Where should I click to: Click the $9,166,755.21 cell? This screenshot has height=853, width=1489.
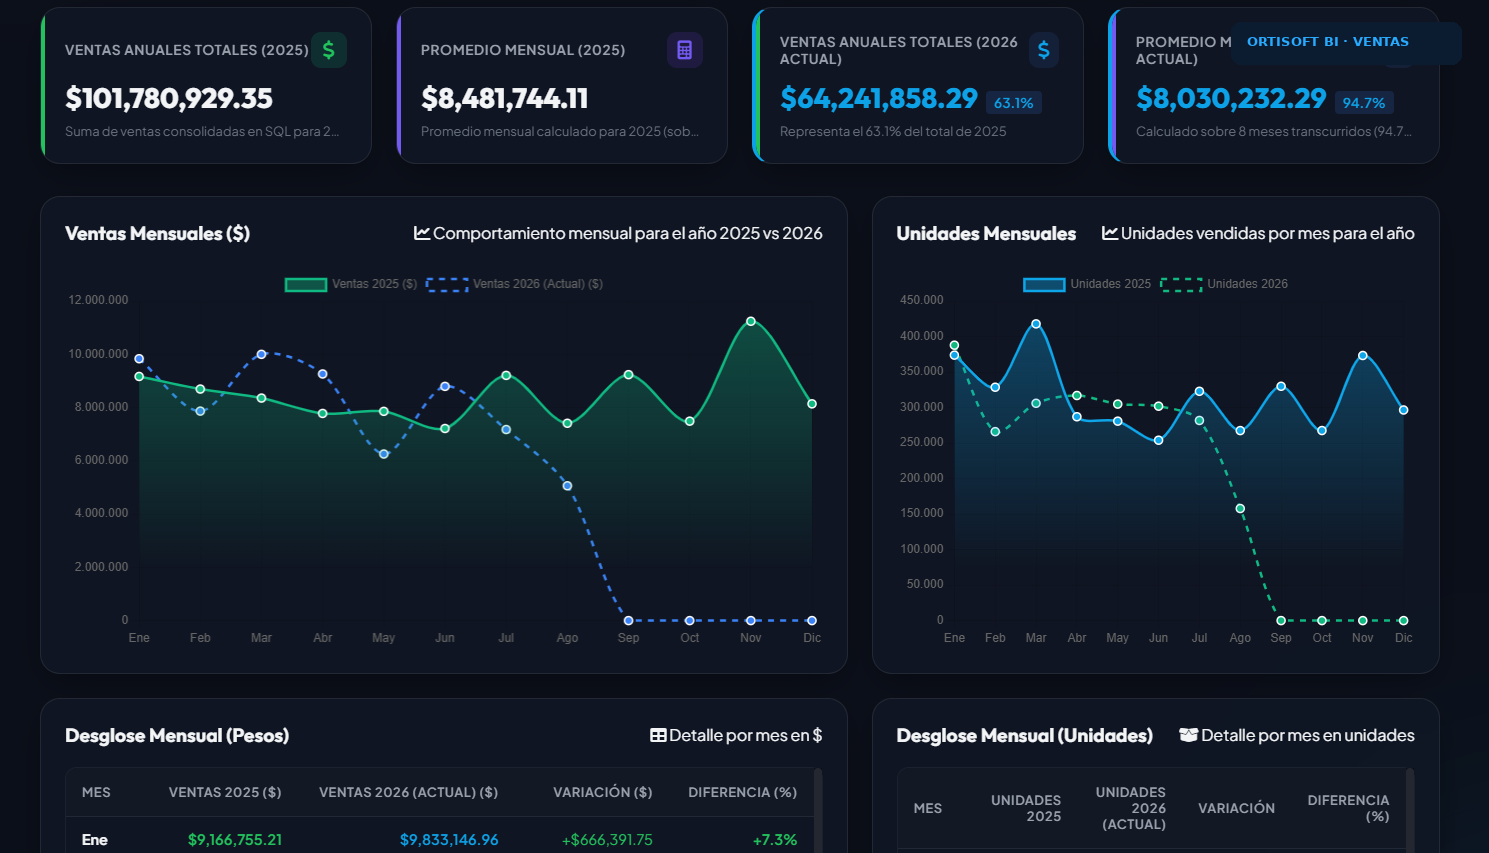click(x=235, y=840)
